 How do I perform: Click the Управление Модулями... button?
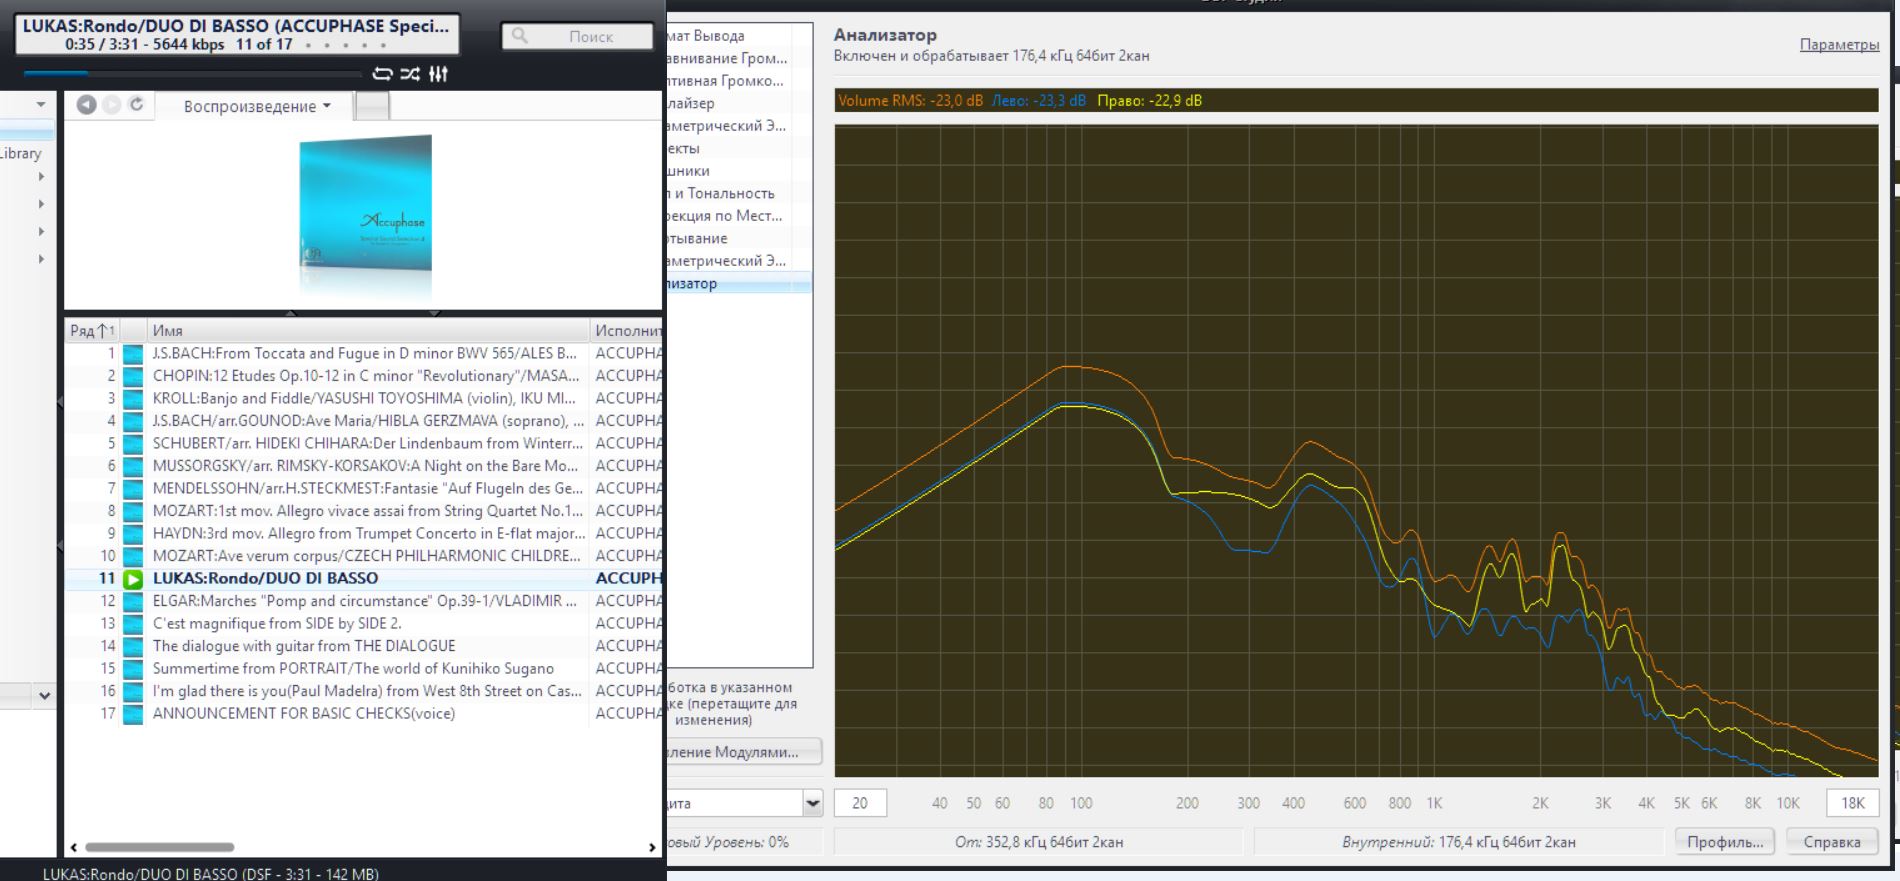744,752
